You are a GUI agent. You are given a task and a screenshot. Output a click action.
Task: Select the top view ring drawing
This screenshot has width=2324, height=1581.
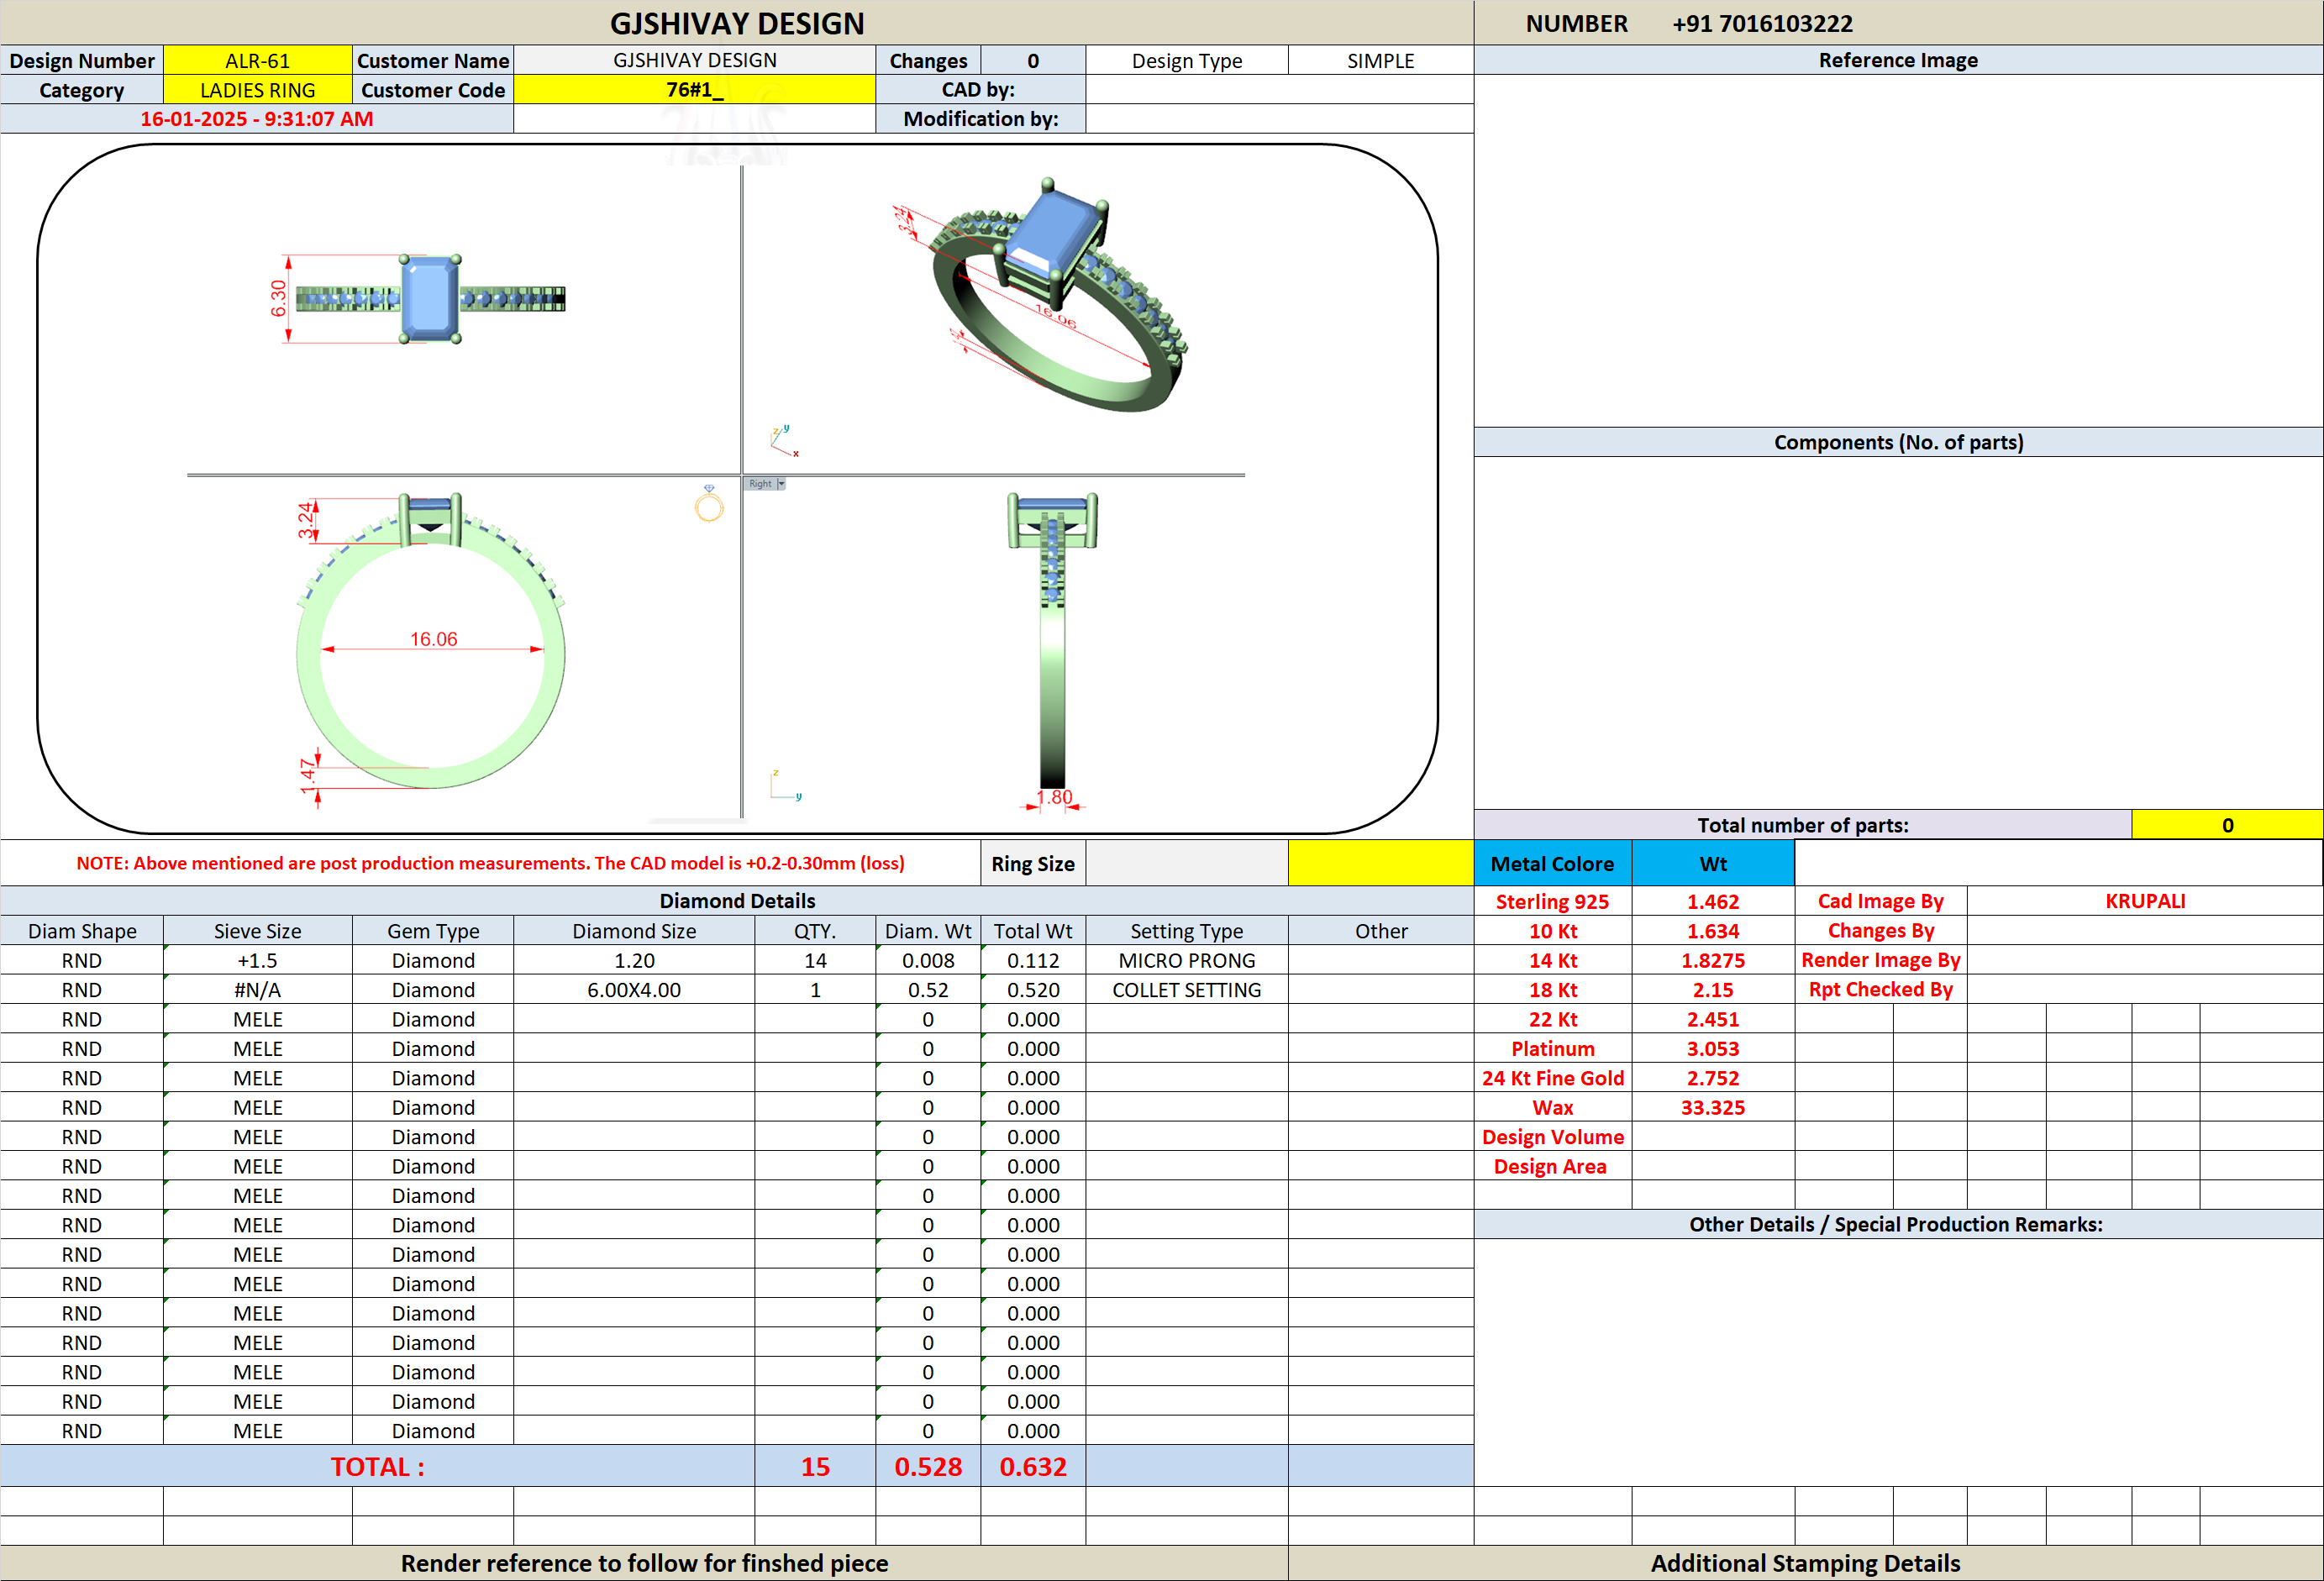(x=430, y=299)
